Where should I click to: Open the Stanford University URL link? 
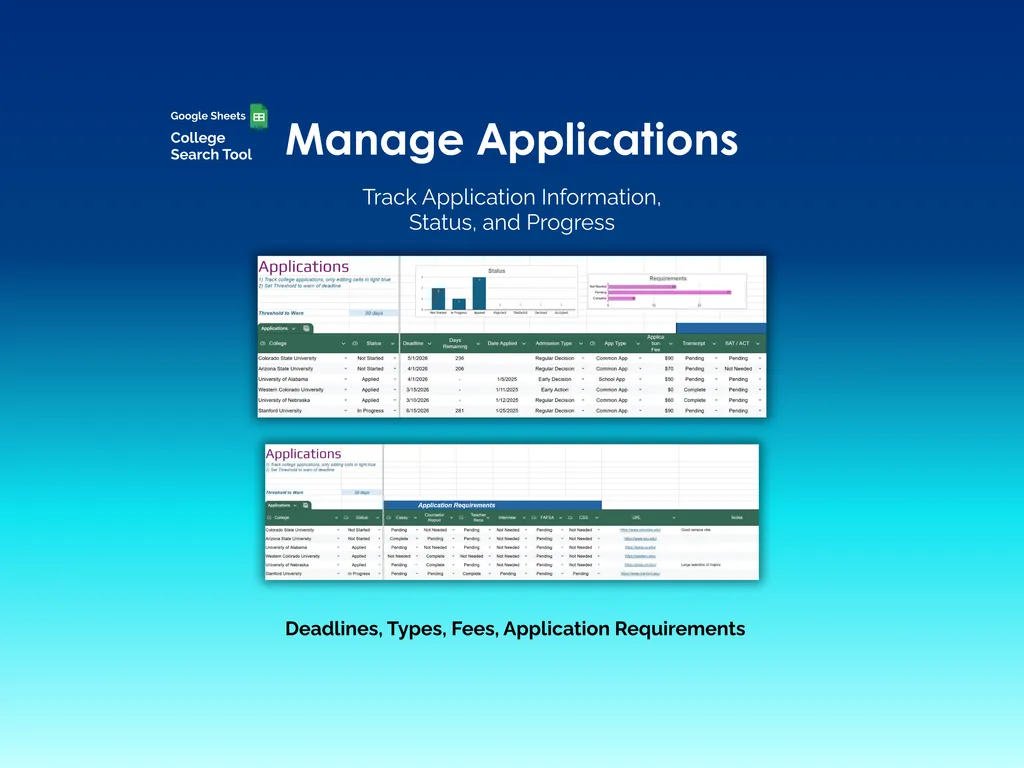coord(639,574)
